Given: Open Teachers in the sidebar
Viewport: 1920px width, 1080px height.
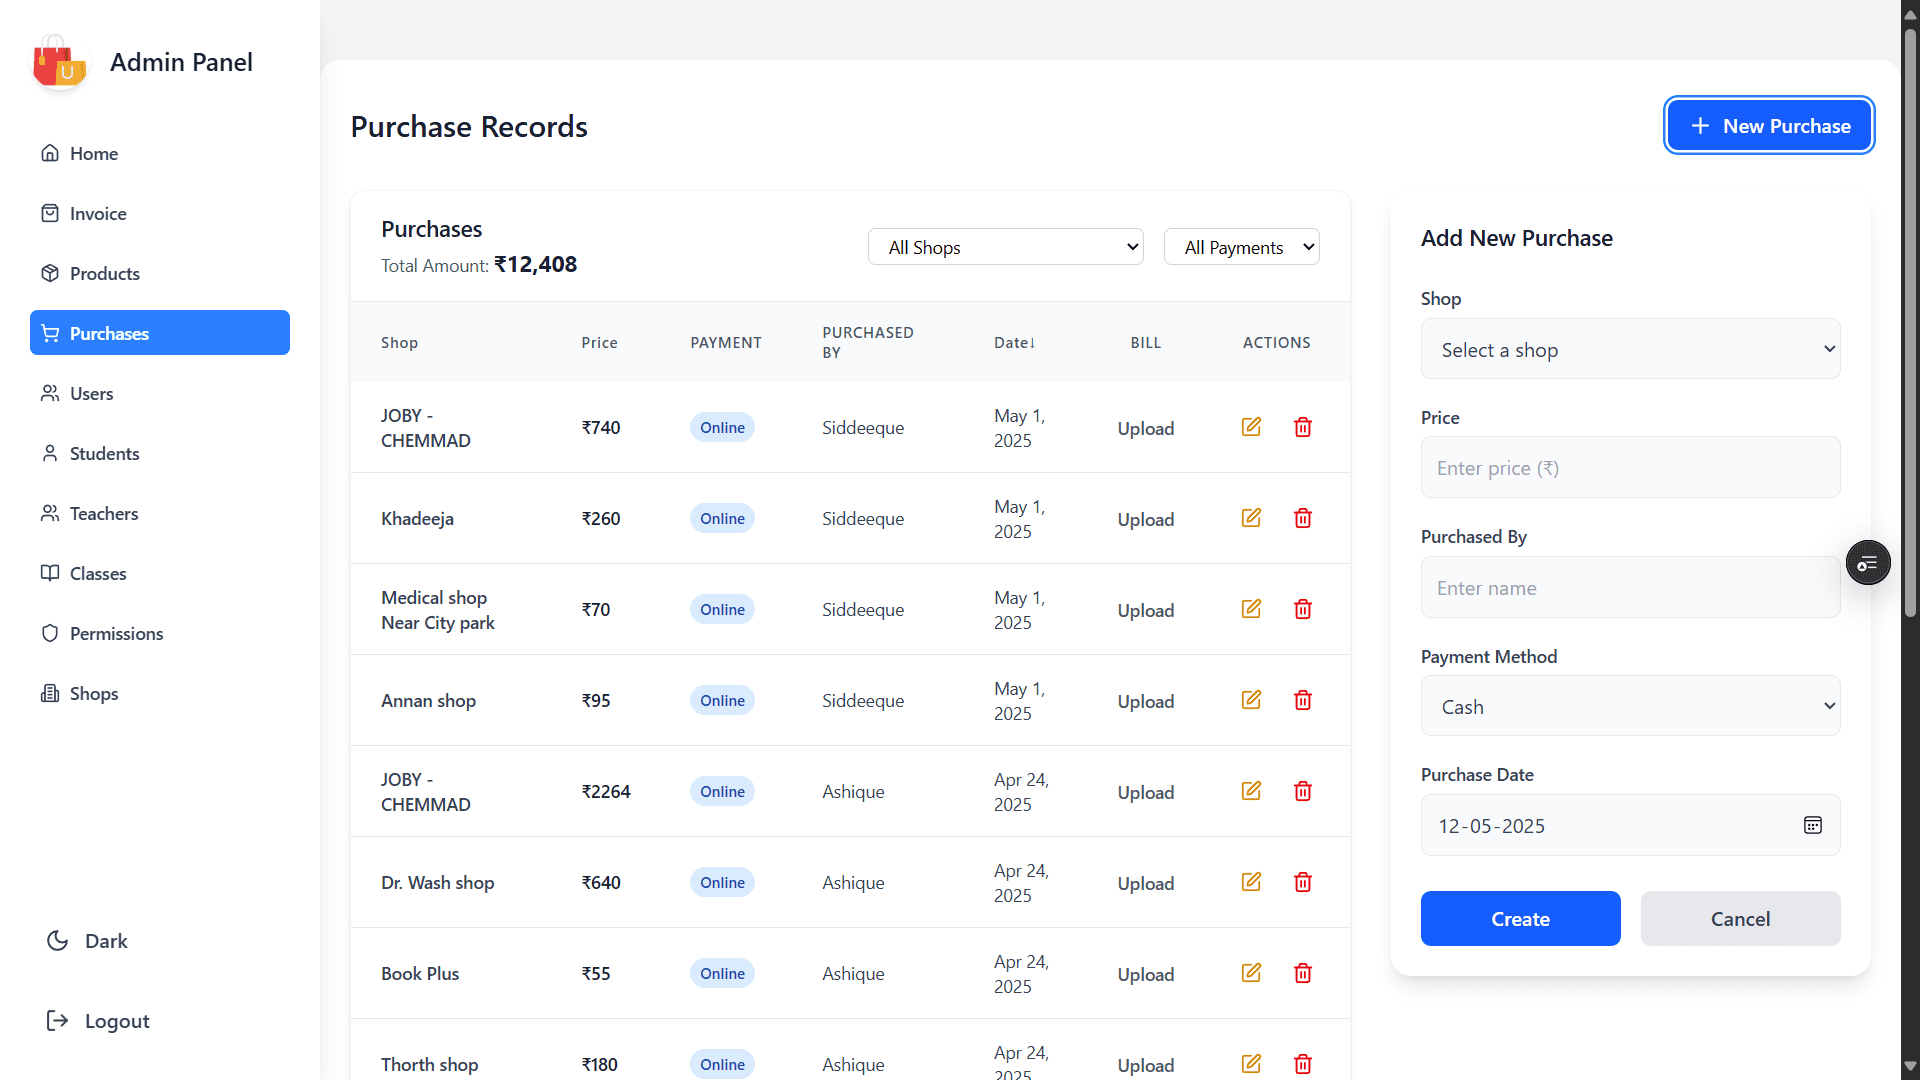Looking at the screenshot, I should (x=160, y=513).
